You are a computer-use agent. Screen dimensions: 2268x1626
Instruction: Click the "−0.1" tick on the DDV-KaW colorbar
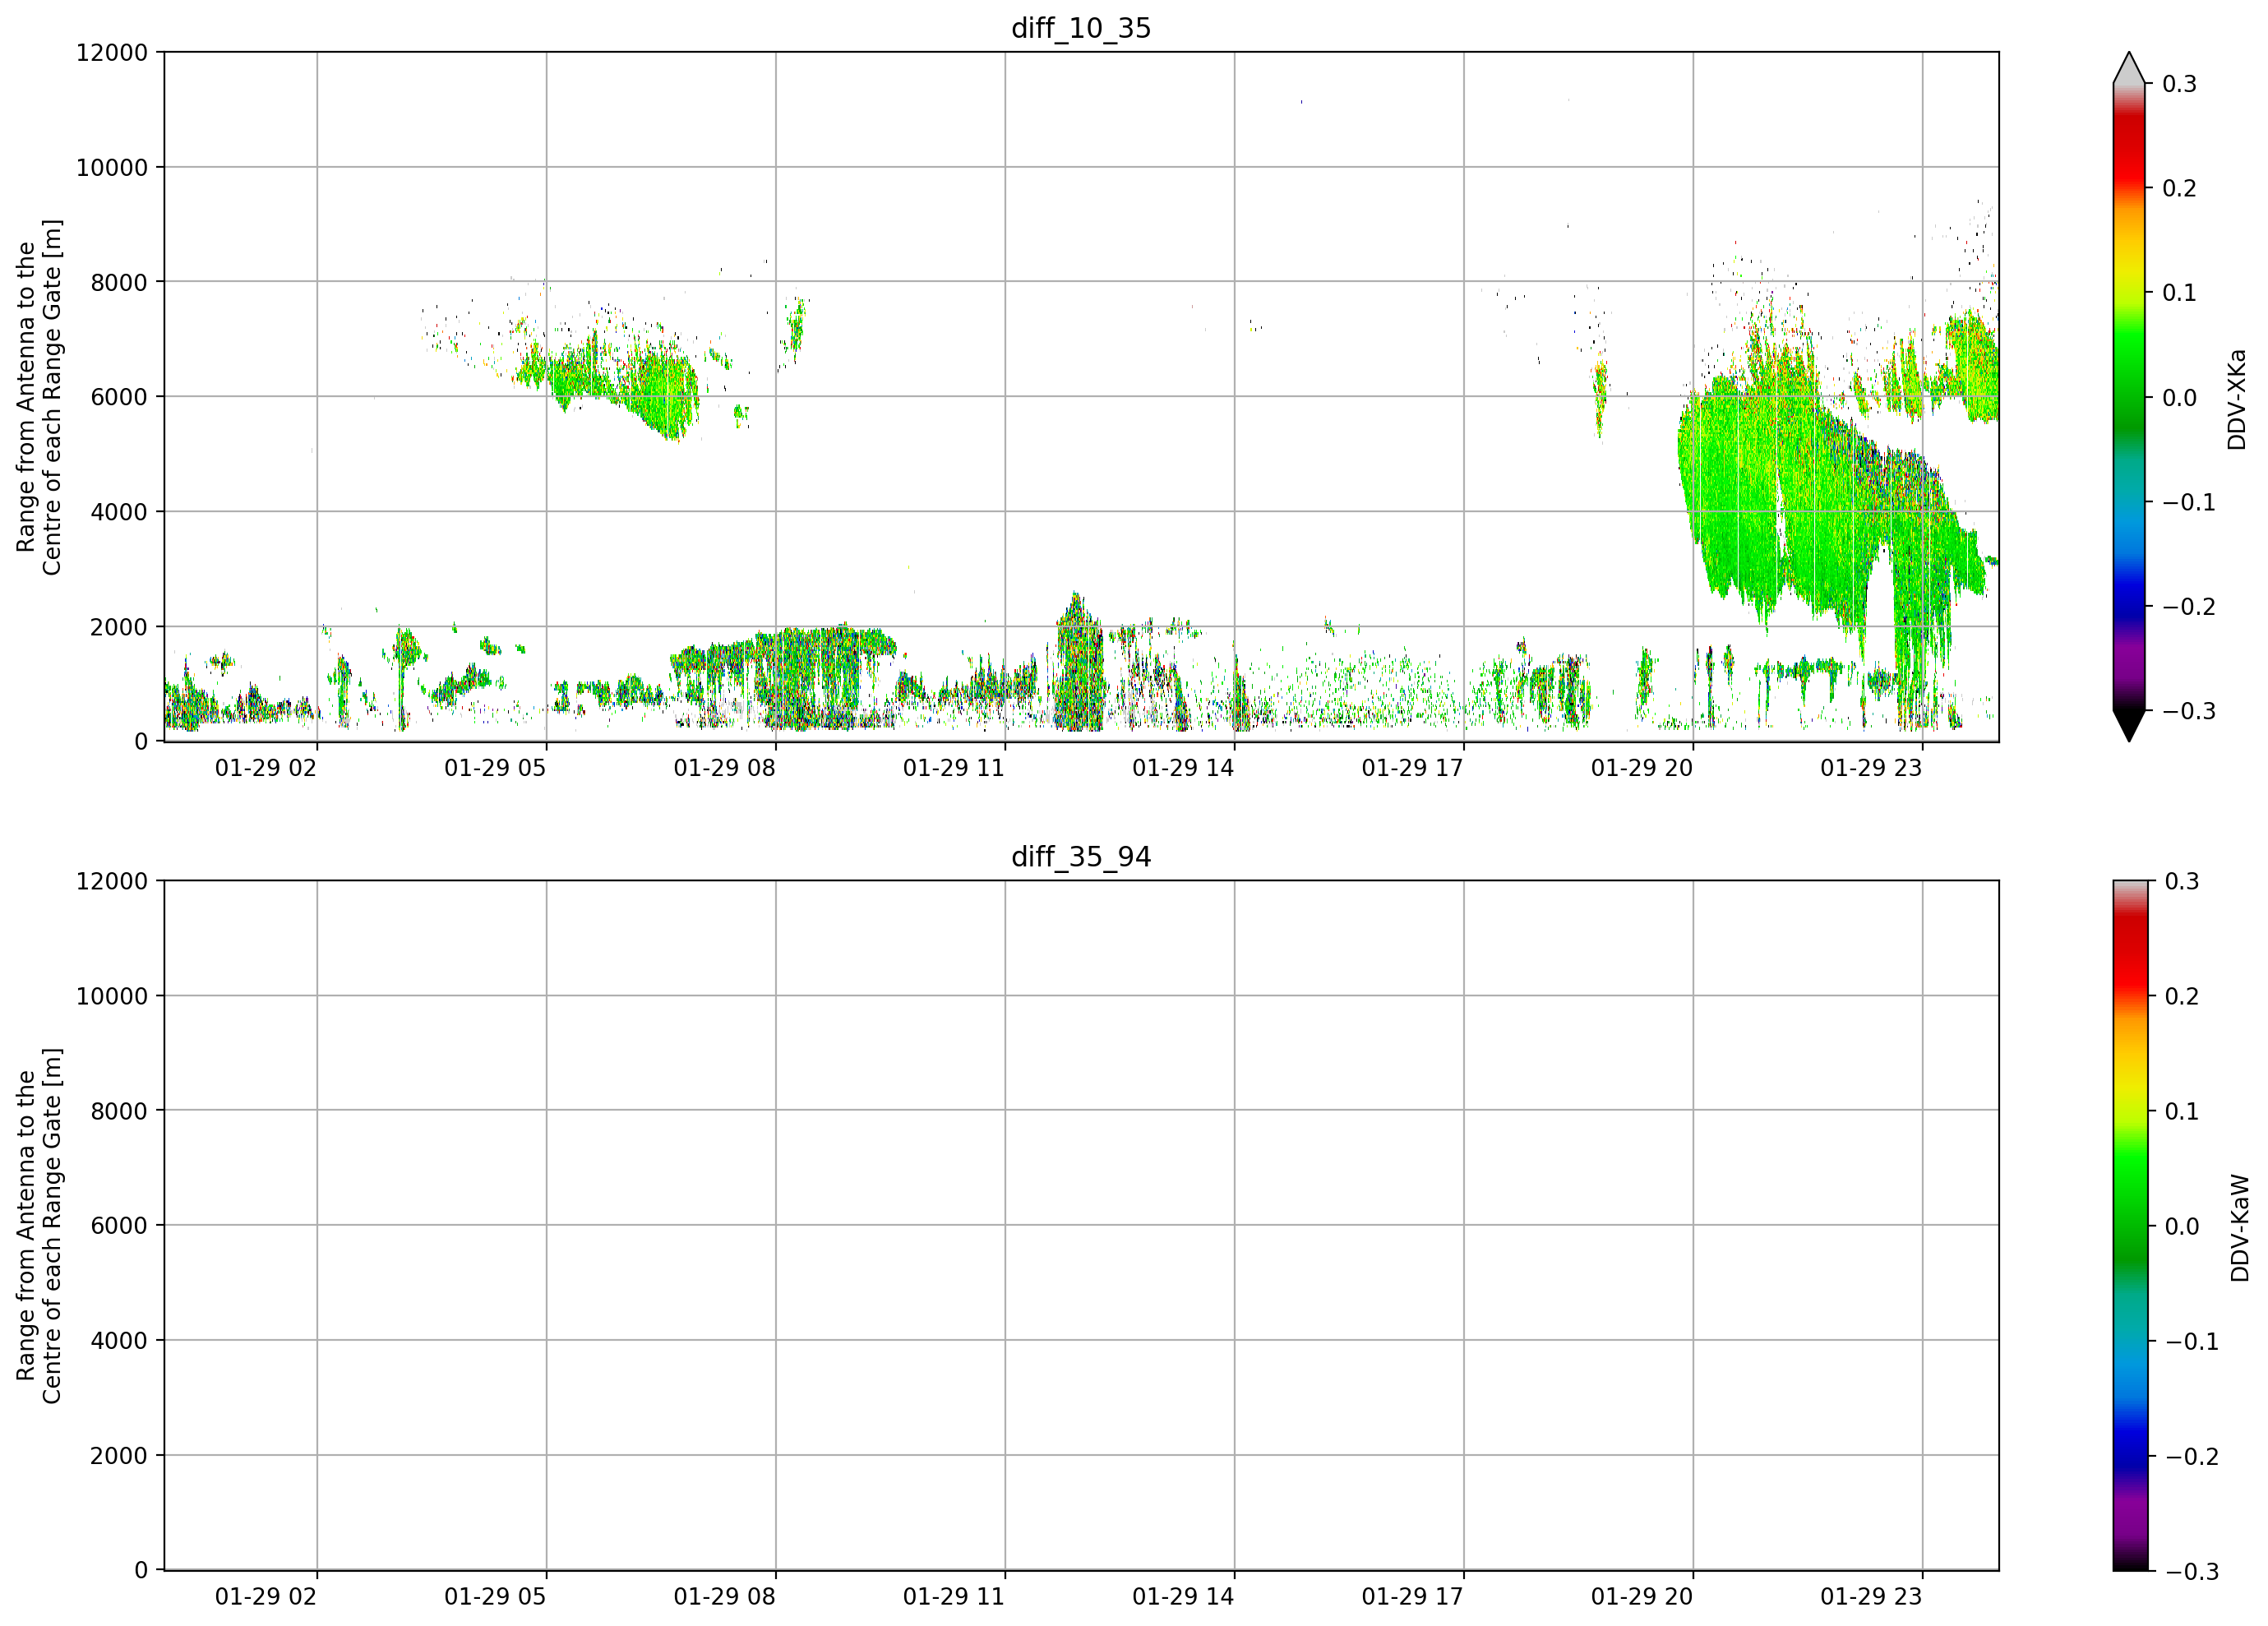click(x=2192, y=1342)
